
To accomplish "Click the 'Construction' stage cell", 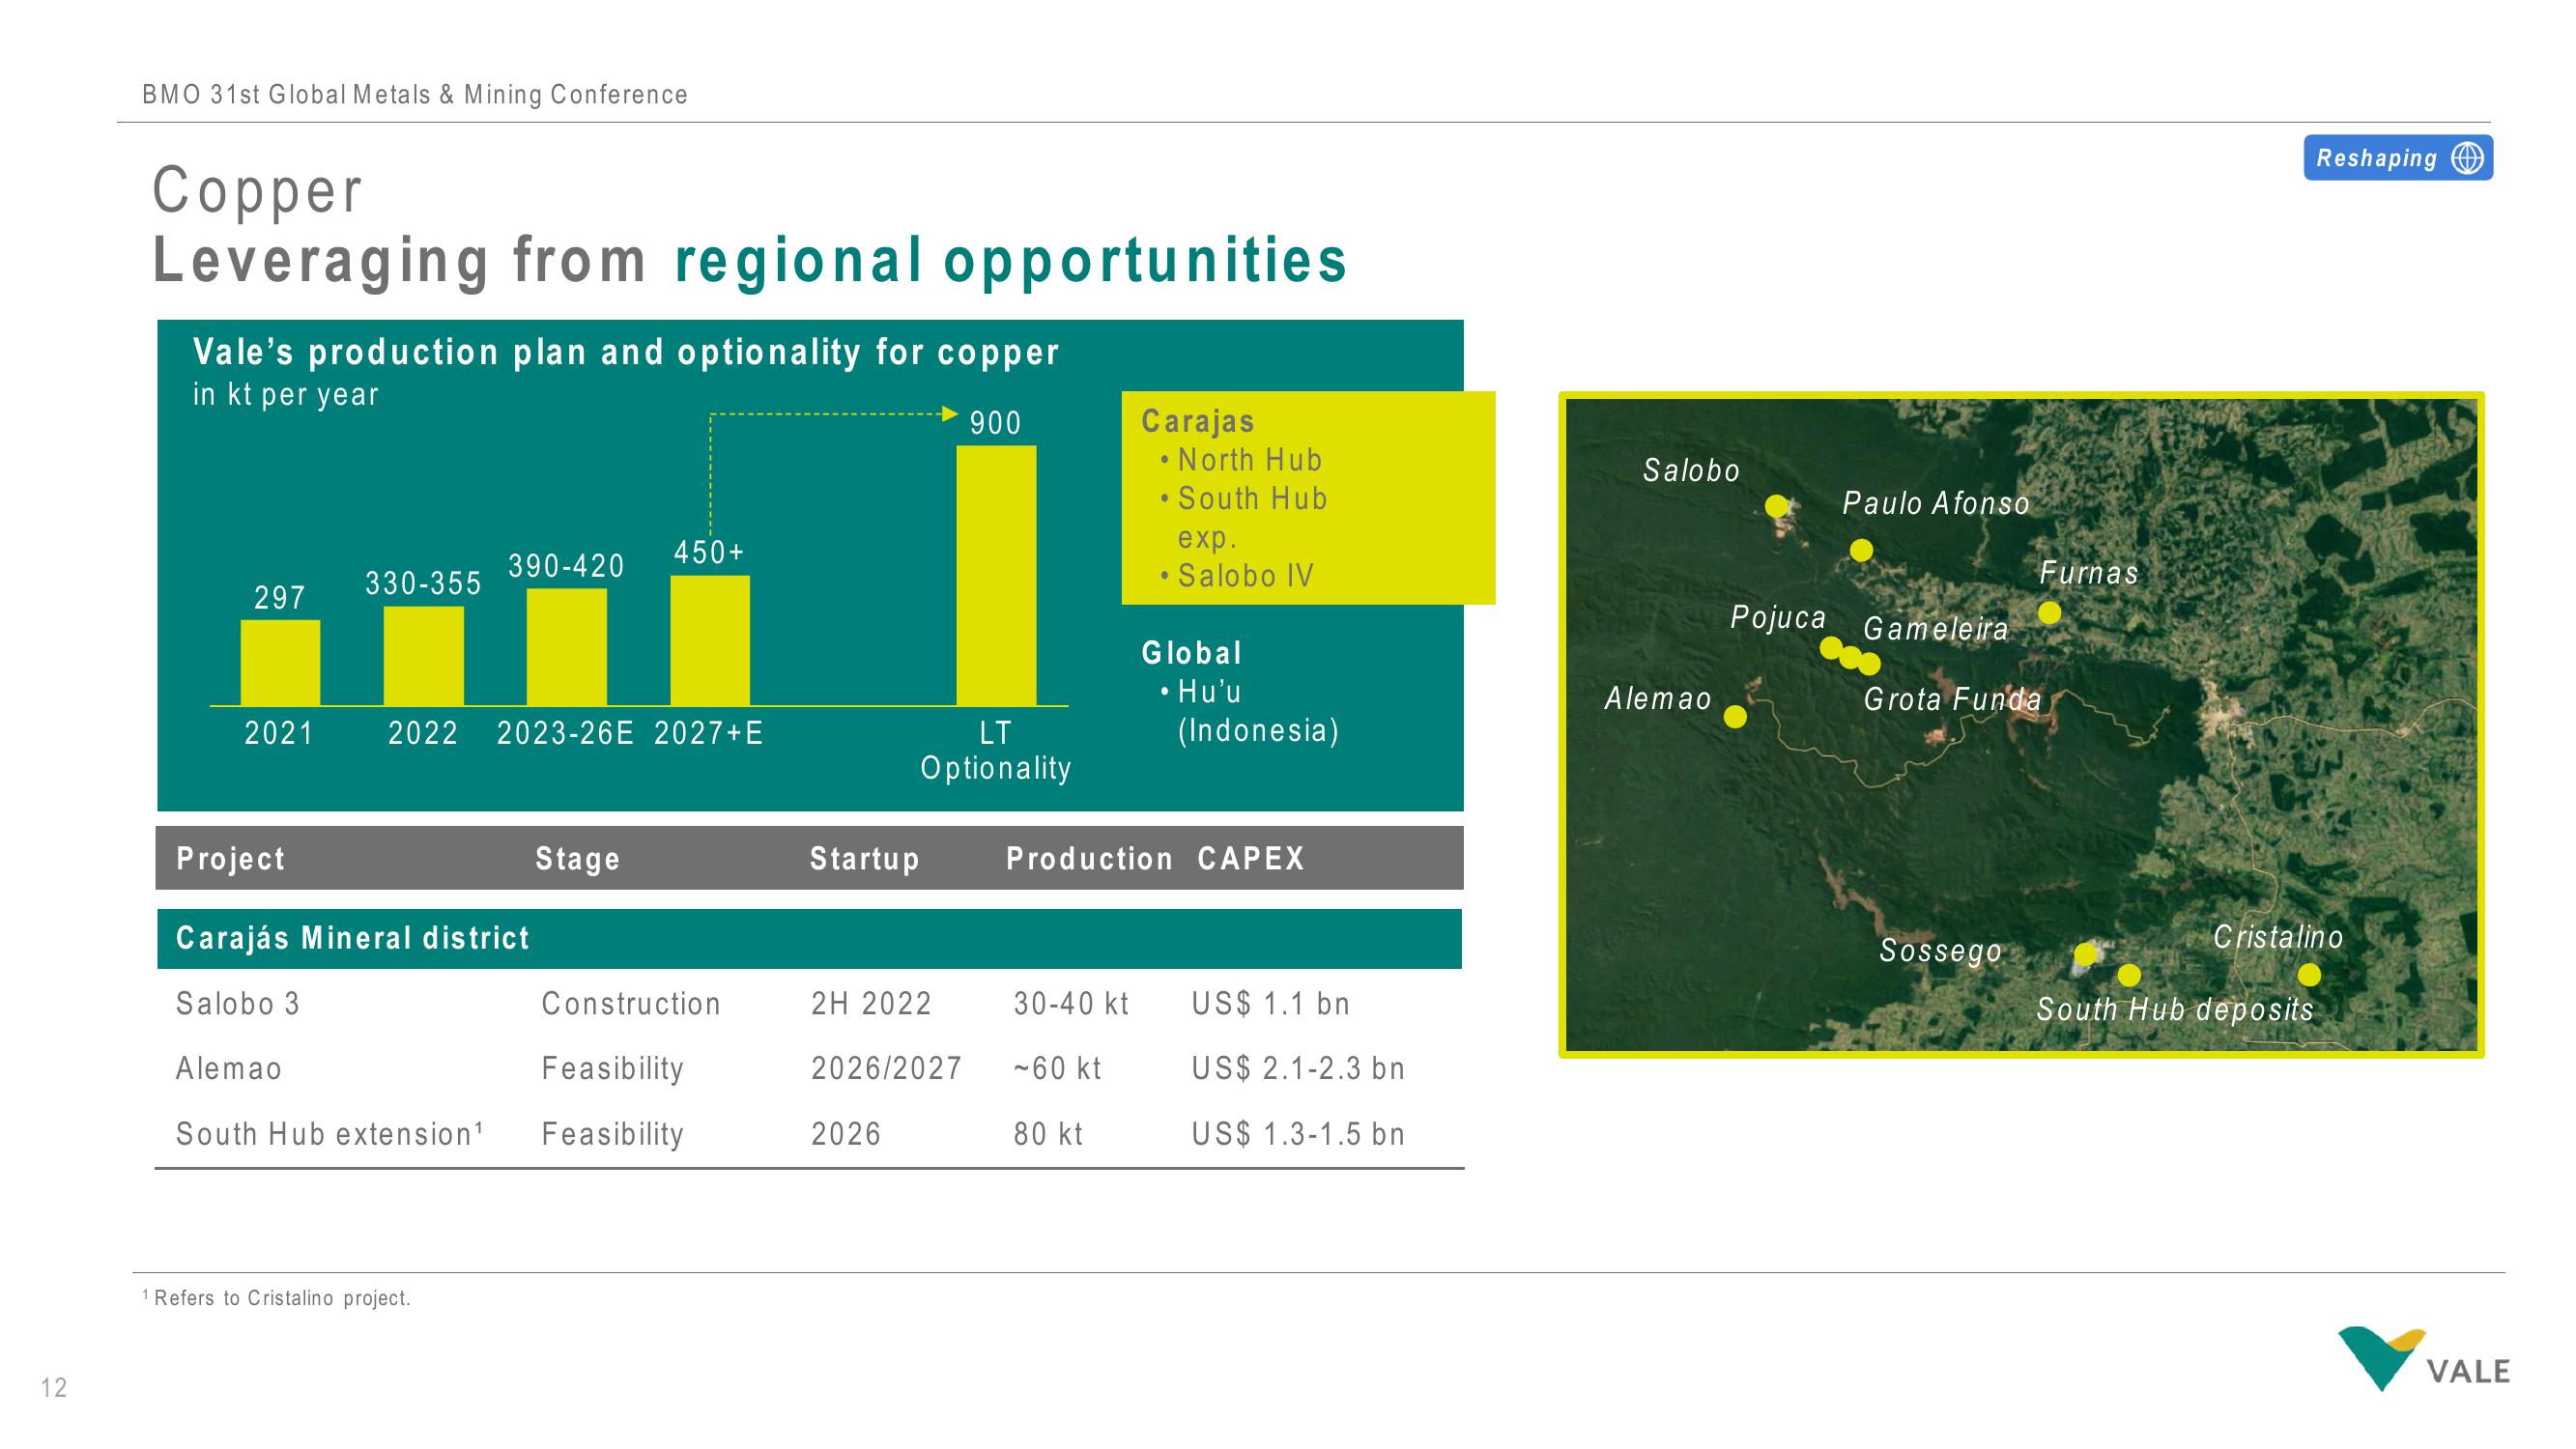I will coord(631,1004).
